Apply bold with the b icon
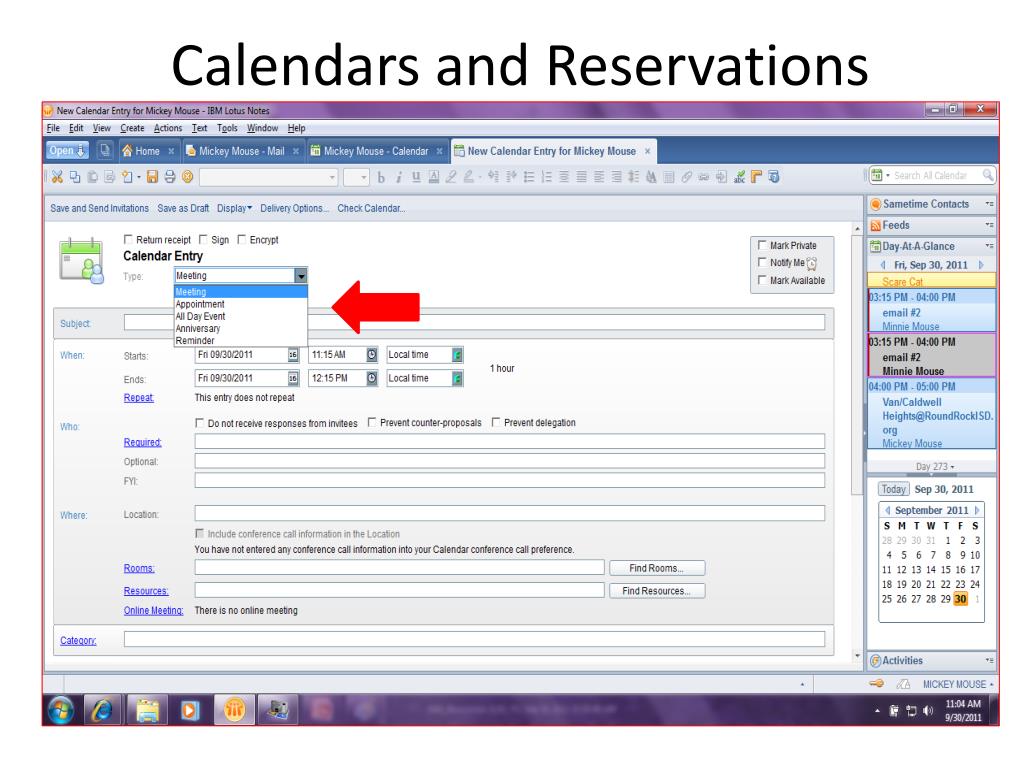 coord(381,177)
